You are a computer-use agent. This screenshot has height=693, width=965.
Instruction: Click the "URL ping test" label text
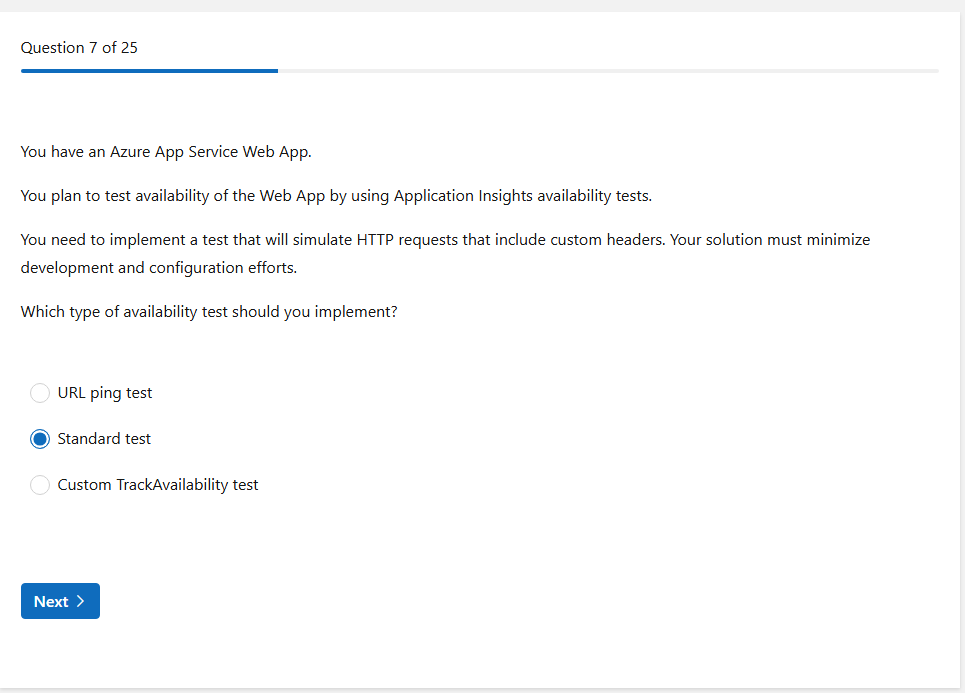(105, 393)
